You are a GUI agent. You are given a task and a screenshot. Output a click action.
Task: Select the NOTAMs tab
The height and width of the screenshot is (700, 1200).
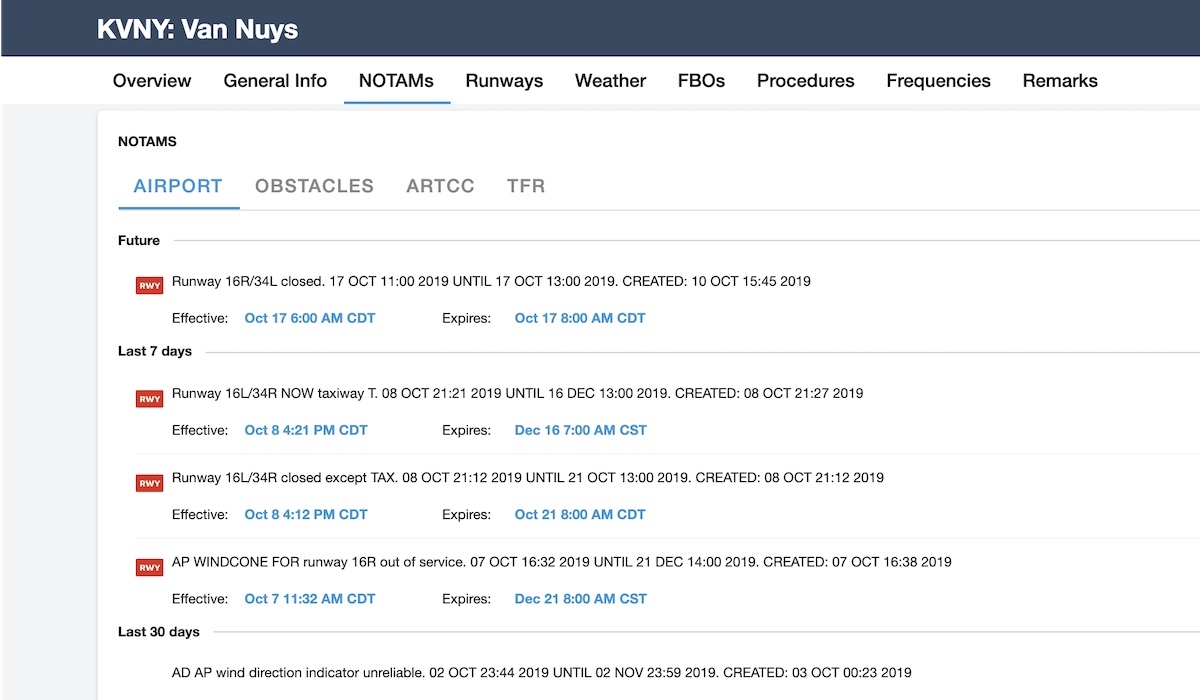click(x=396, y=81)
